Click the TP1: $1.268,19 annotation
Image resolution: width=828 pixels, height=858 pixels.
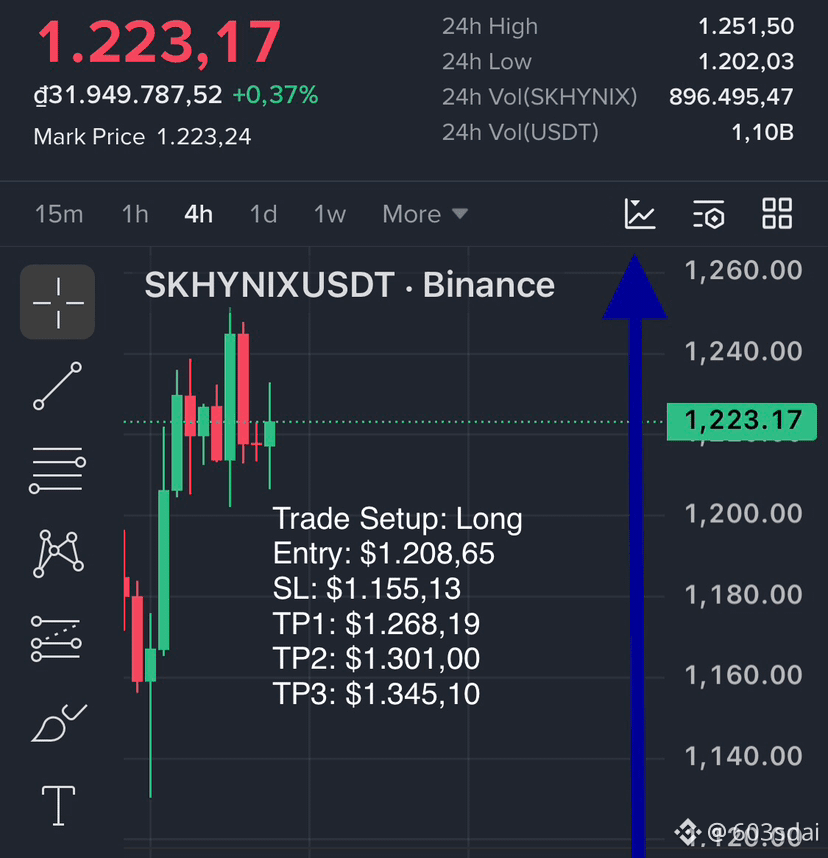click(x=377, y=624)
